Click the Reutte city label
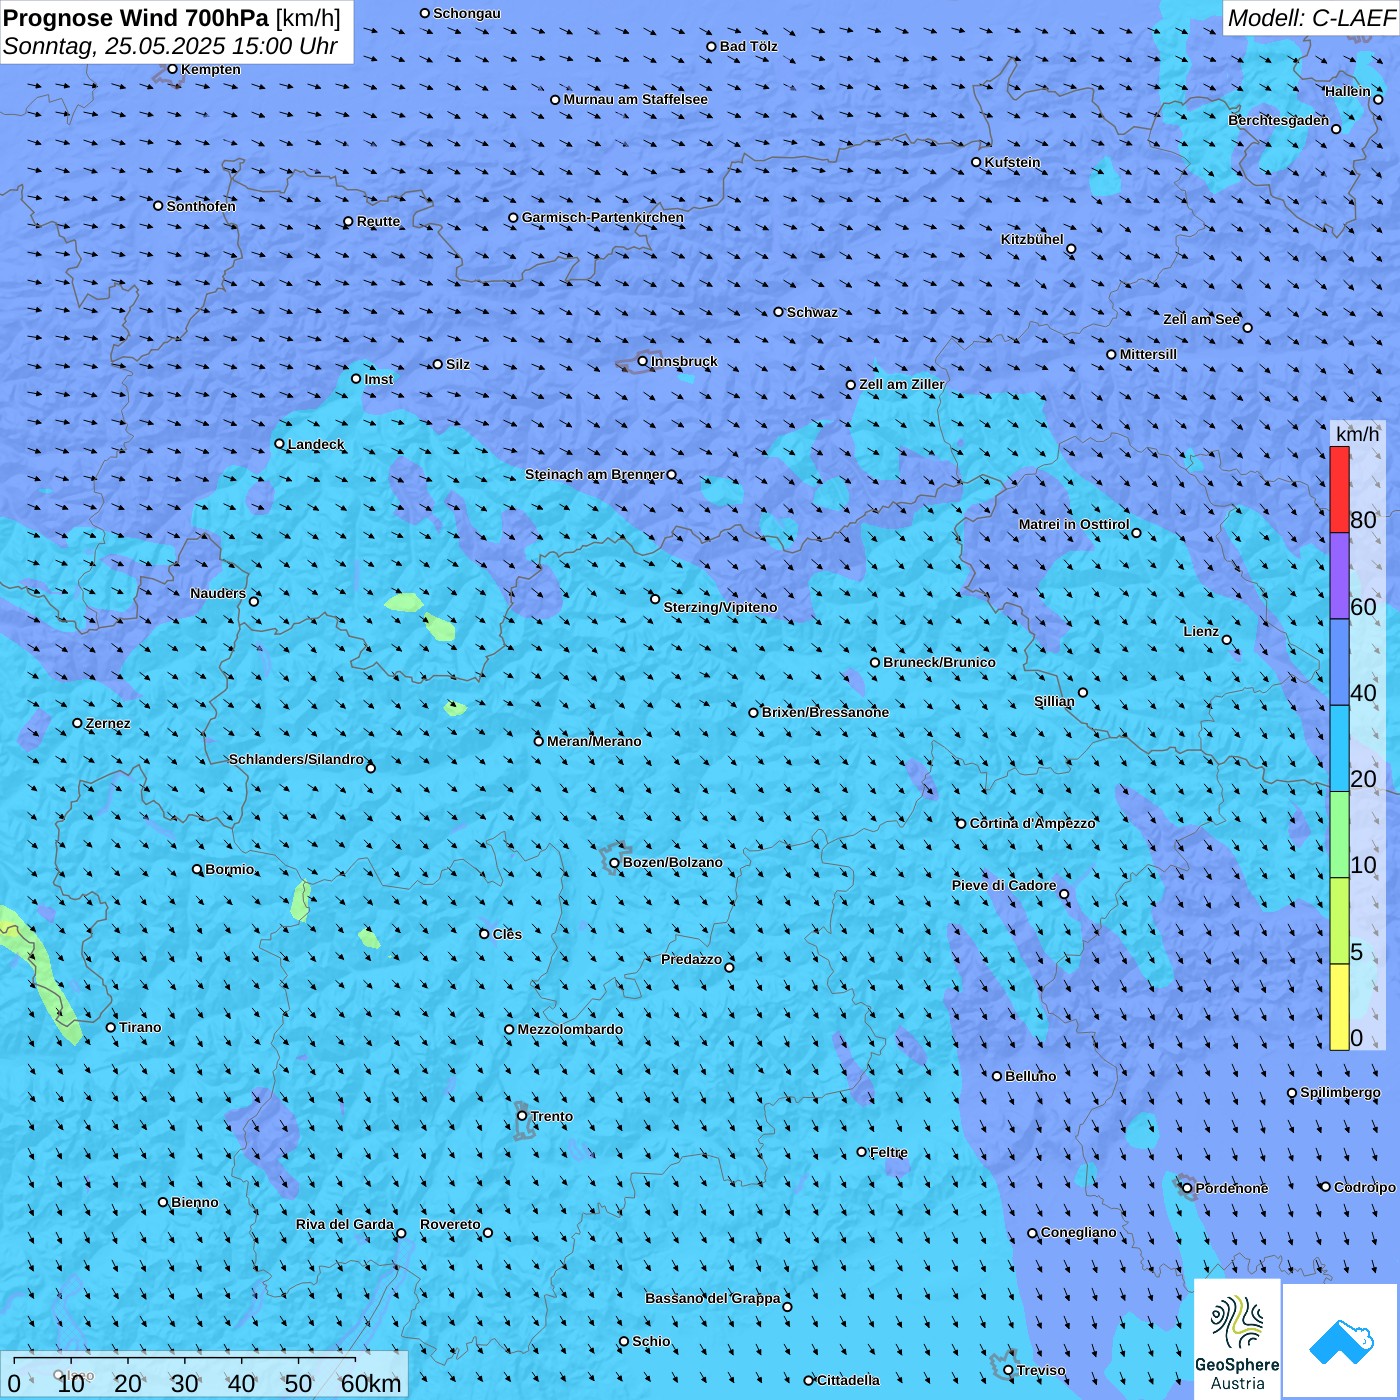 (x=378, y=221)
